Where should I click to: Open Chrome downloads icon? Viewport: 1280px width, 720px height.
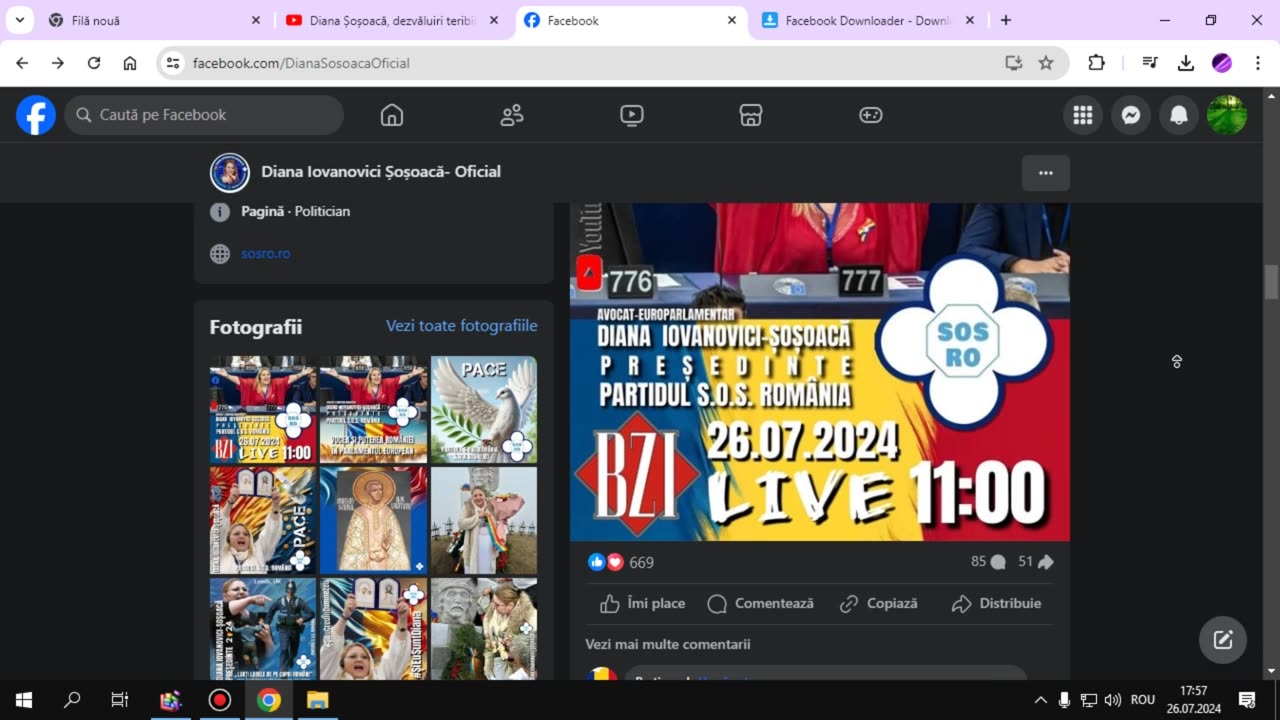pos(1186,63)
